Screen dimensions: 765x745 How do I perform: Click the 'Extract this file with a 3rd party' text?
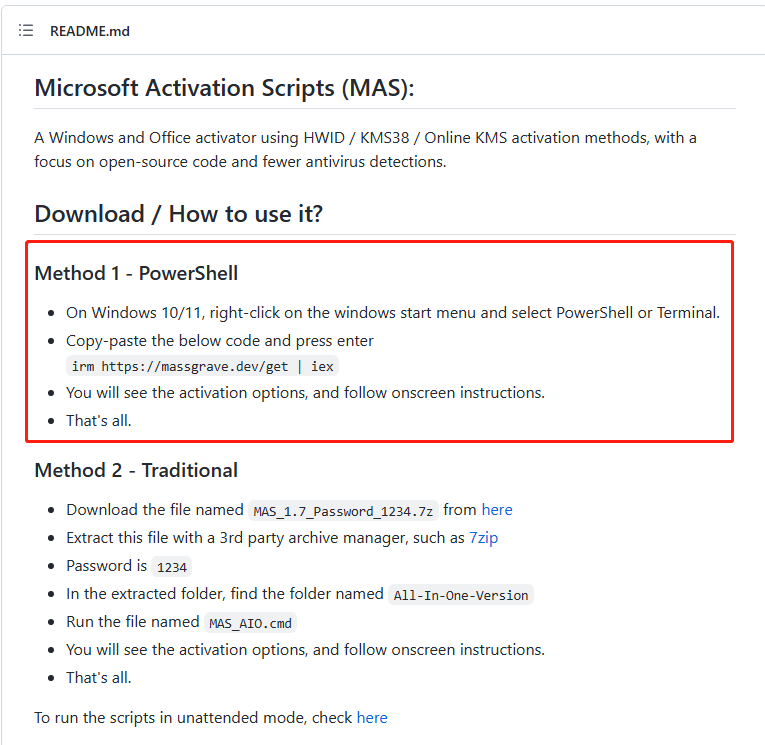click(266, 538)
